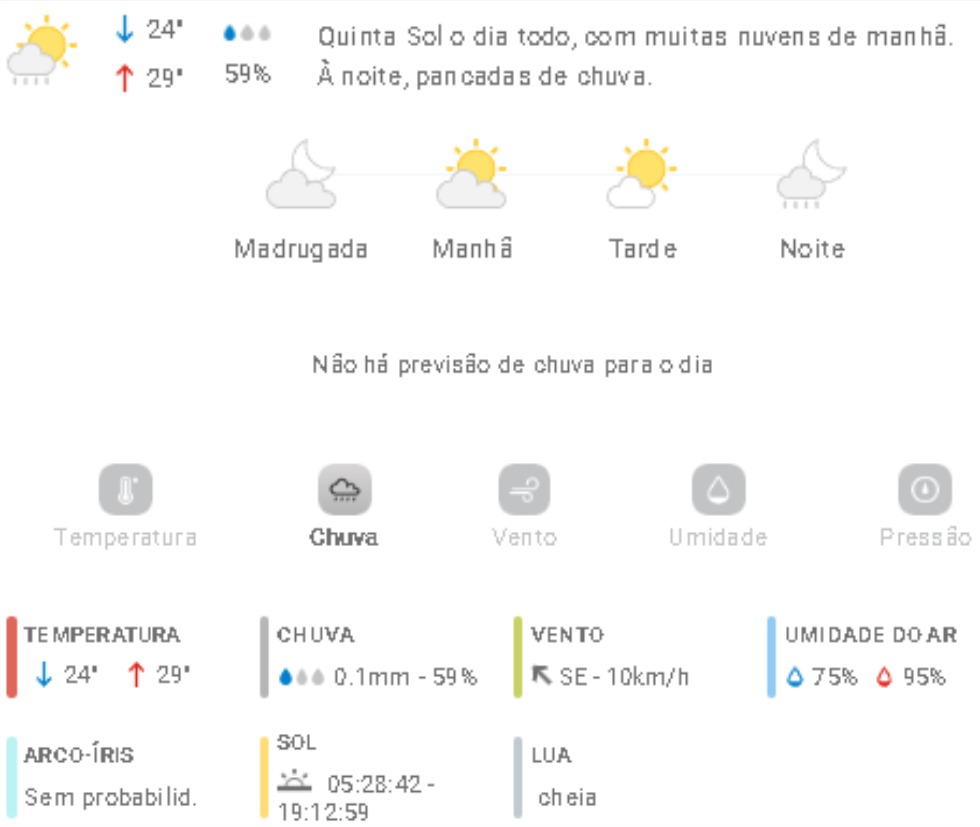
Task: Switch to the Temperatura tab label
Action: click(125, 537)
